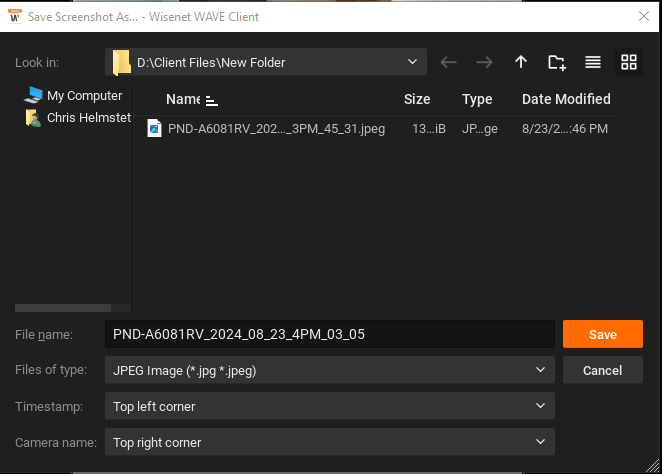Create a new folder with folder-plus icon
The height and width of the screenshot is (474, 662).
coord(556,62)
